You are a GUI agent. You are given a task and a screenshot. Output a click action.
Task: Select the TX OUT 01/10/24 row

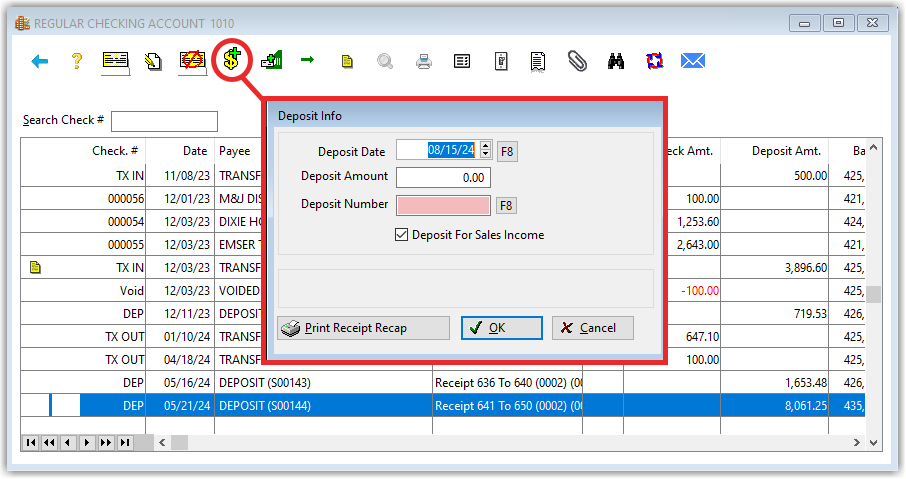tap(443, 336)
